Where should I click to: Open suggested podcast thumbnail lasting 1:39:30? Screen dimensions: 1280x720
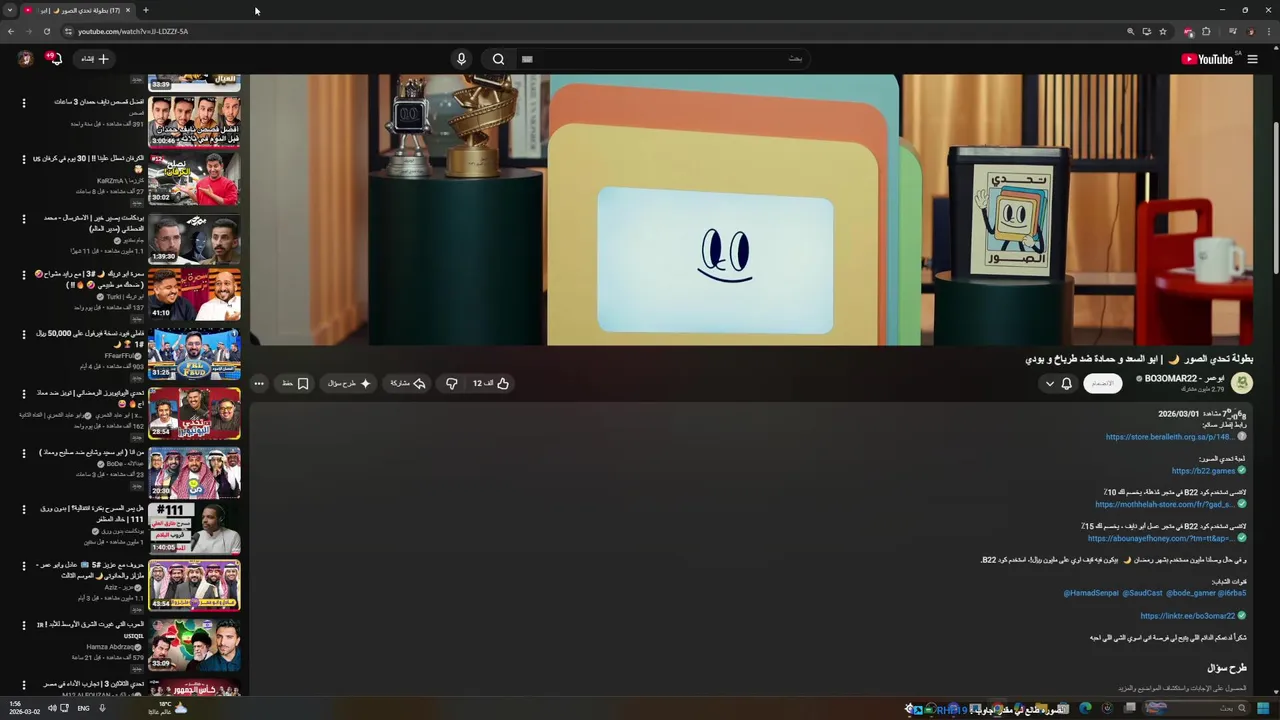194,238
